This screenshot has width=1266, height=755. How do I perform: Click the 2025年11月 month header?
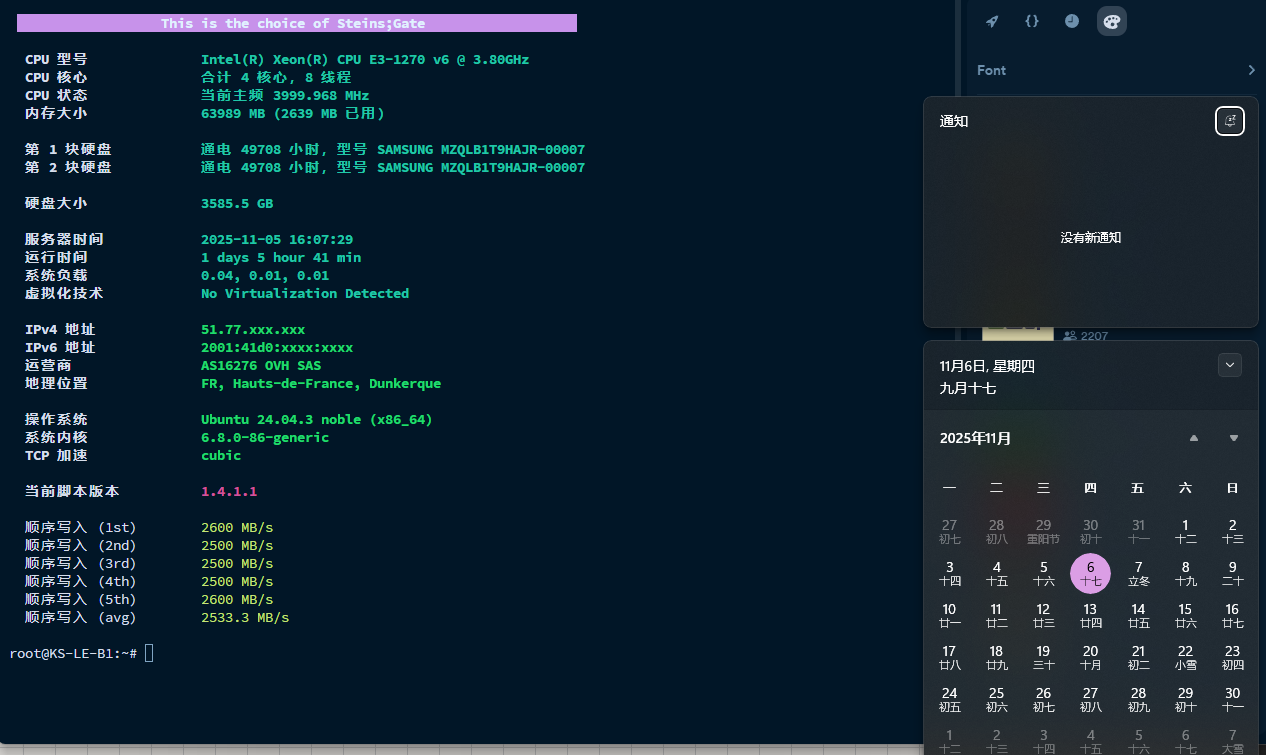[975, 438]
